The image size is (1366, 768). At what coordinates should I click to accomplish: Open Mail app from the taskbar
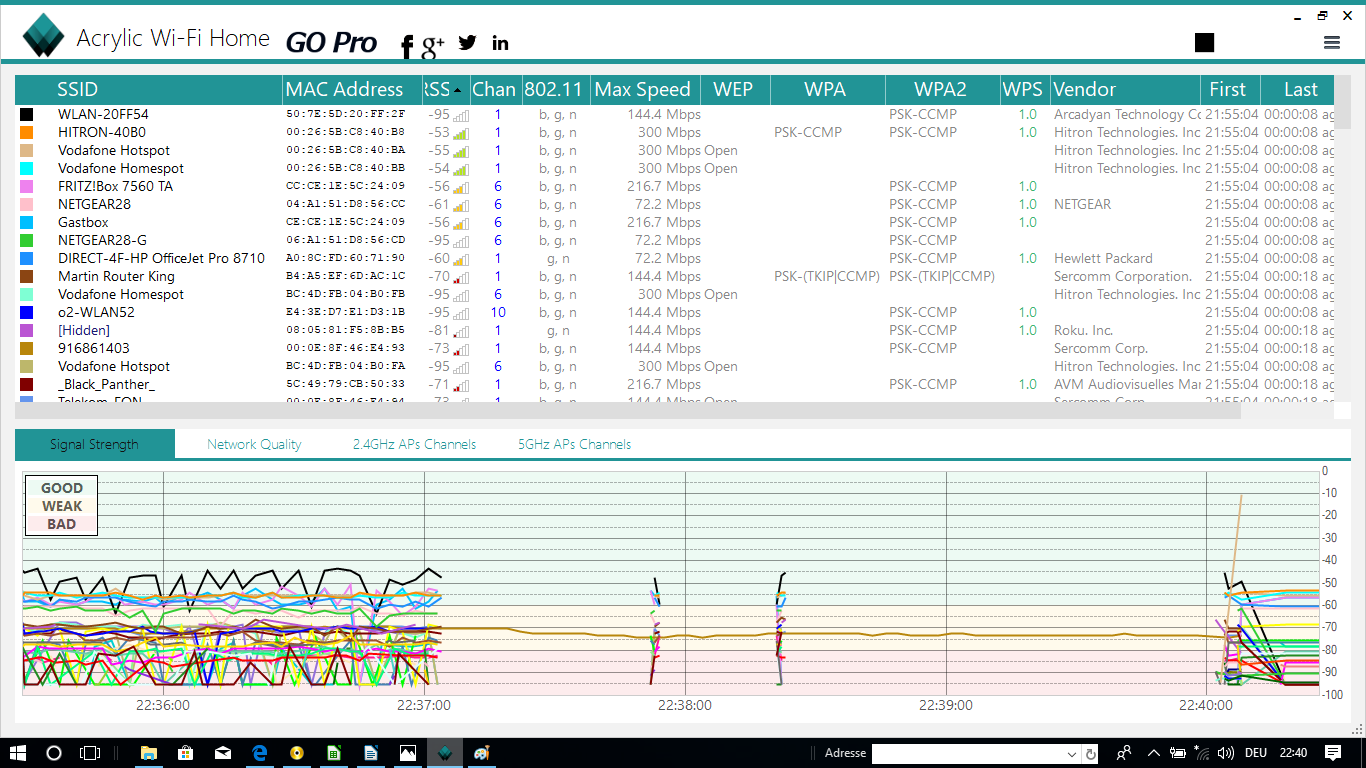click(x=222, y=753)
